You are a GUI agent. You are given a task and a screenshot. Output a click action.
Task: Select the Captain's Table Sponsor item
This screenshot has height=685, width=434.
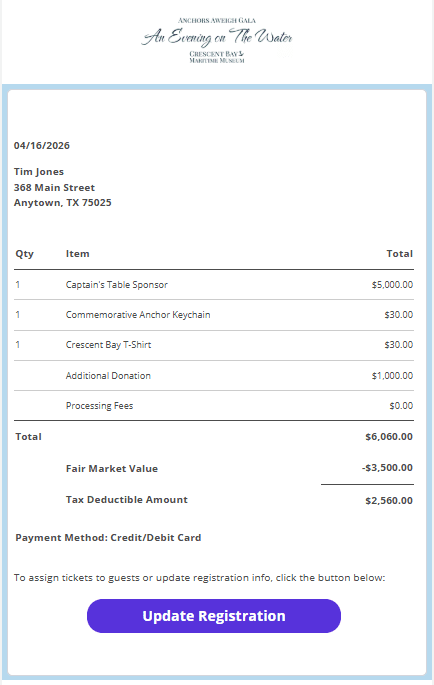tap(117, 285)
